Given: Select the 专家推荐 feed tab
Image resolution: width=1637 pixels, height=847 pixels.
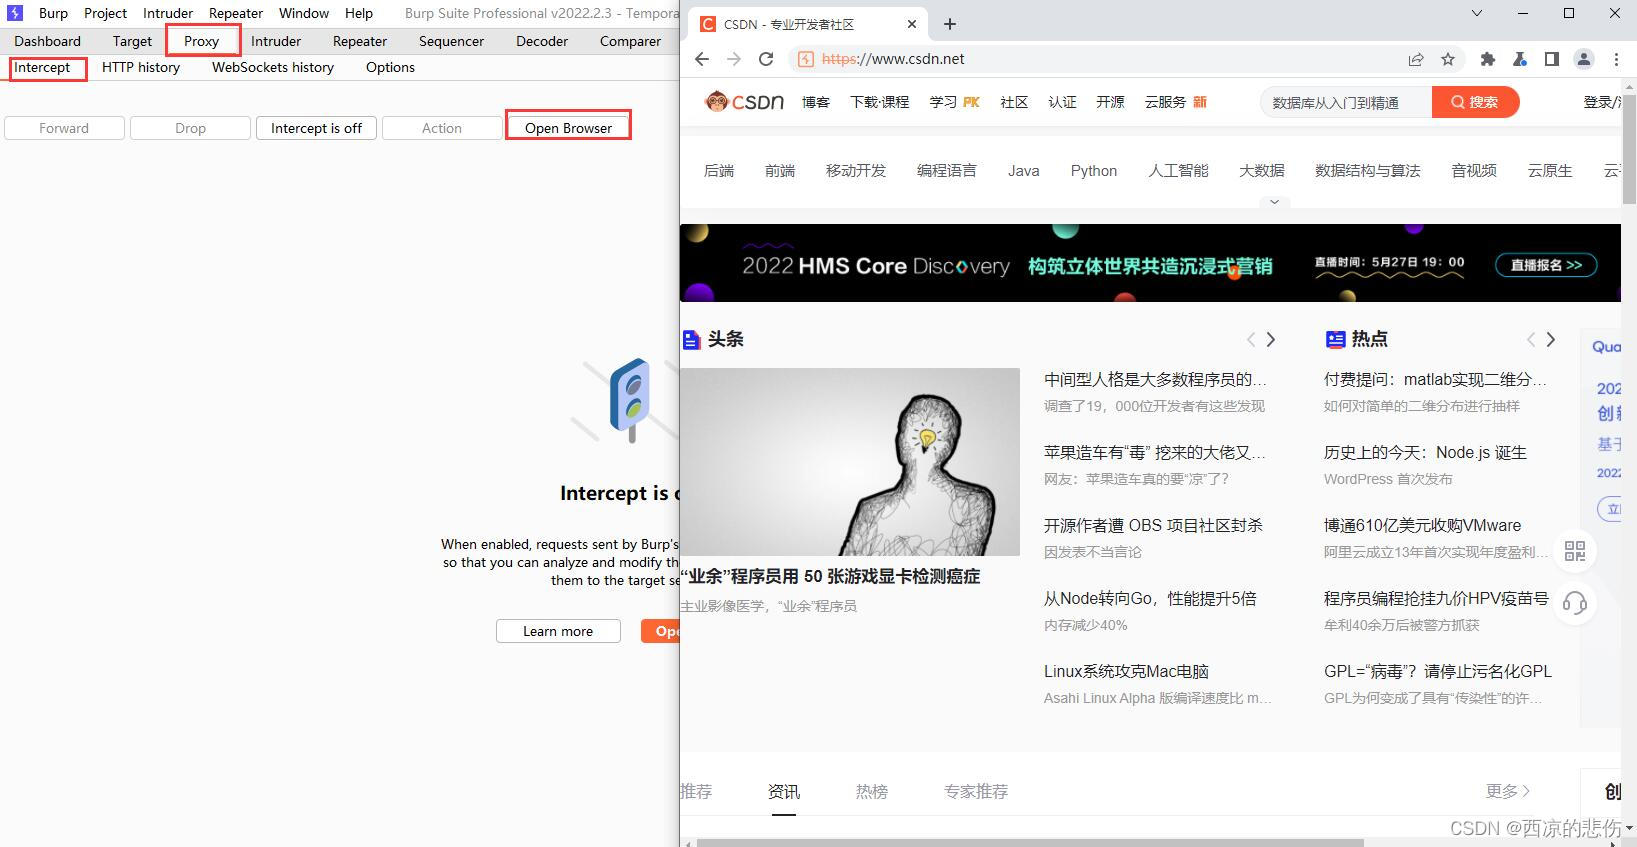Looking at the screenshot, I should tap(976, 791).
